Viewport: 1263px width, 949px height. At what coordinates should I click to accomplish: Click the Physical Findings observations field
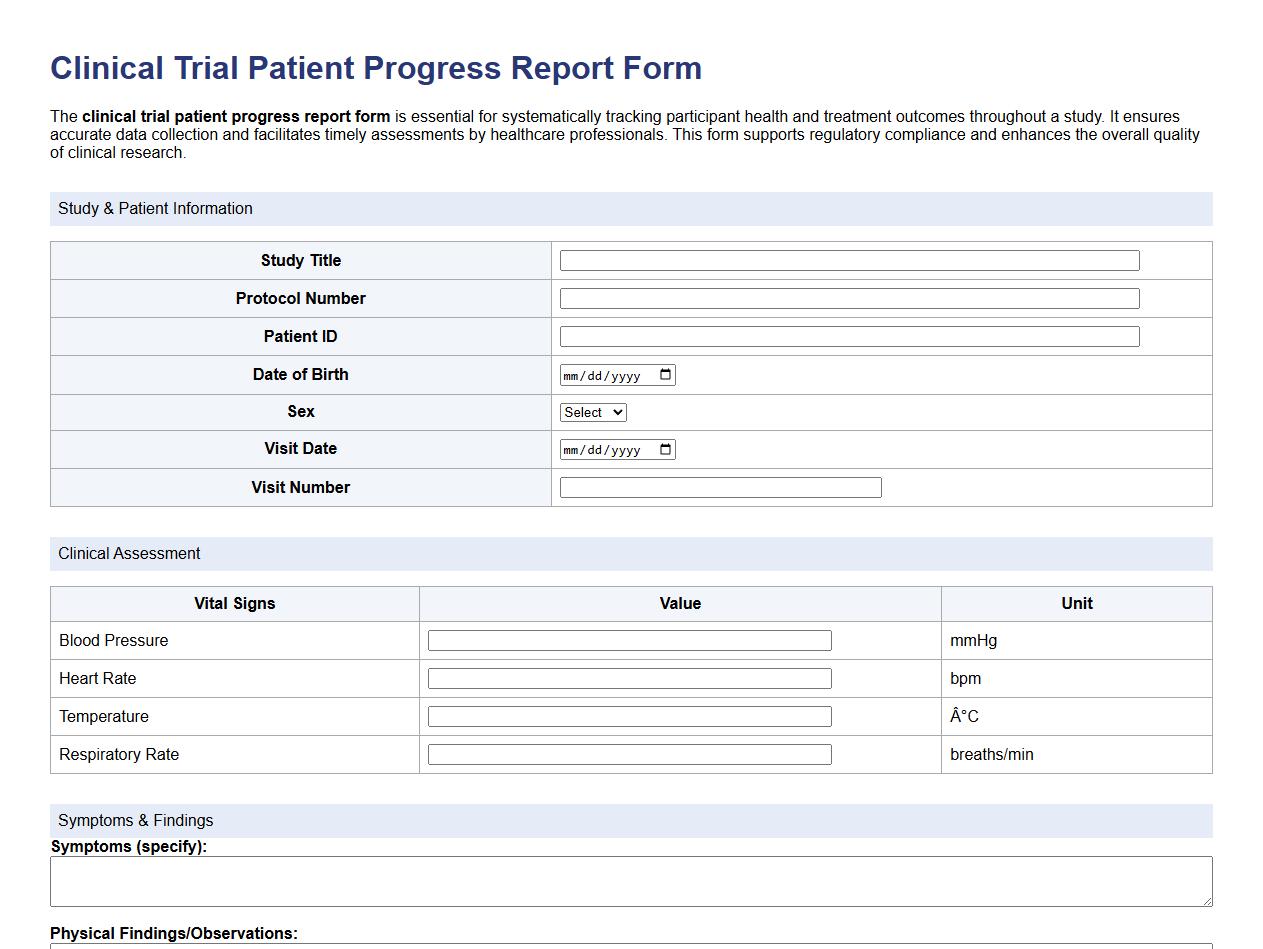630,946
